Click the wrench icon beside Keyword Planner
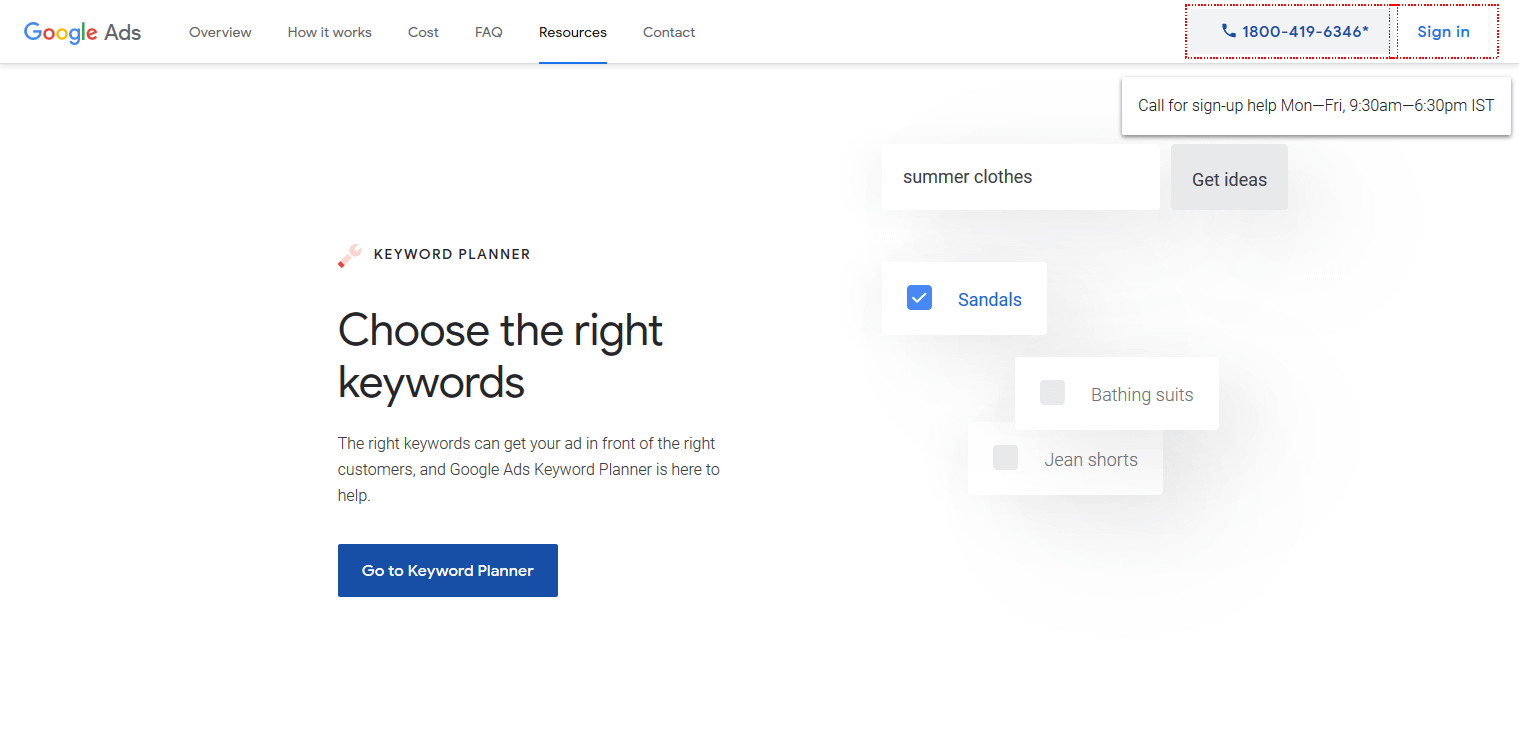Screen dimensions: 1519x733 click(350, 256)
